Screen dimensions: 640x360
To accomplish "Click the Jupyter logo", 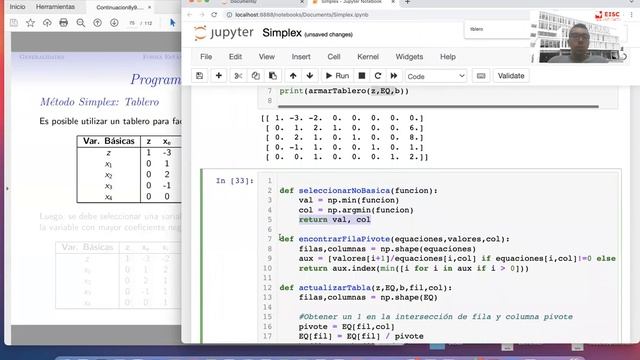I will click(224, 33).
